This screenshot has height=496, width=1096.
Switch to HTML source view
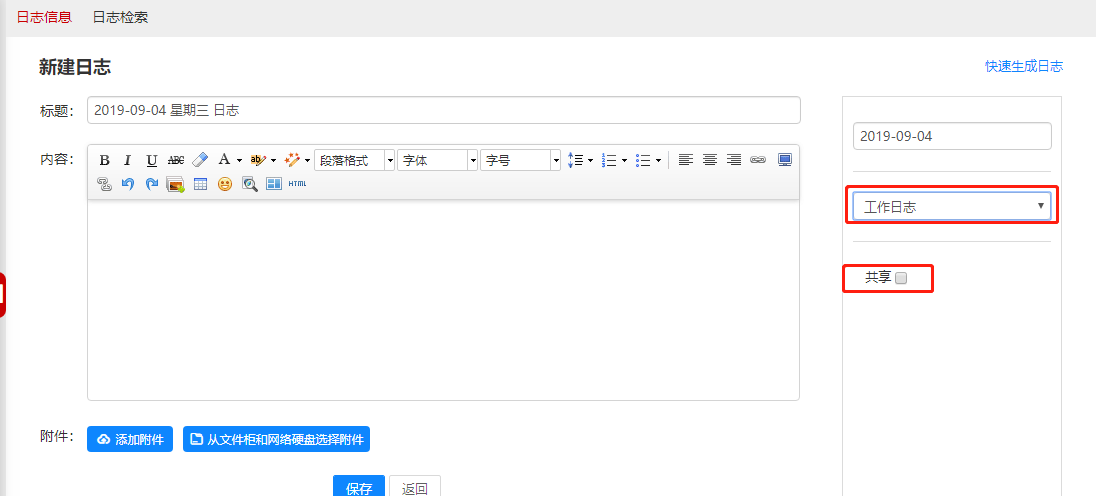298,184
